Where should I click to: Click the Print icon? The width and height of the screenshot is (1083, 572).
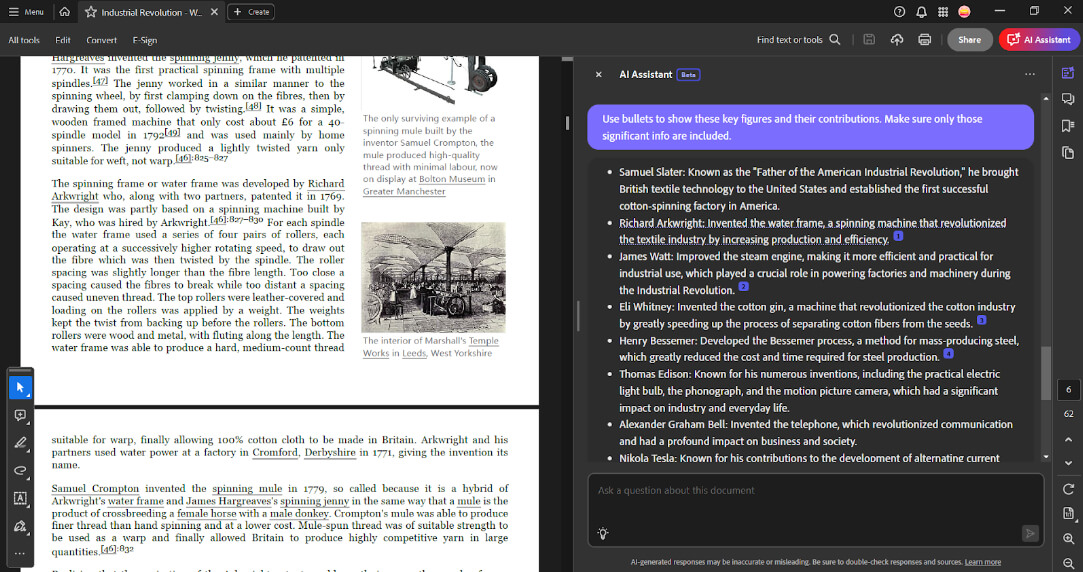pyautogui.click(x=925, y=40)
